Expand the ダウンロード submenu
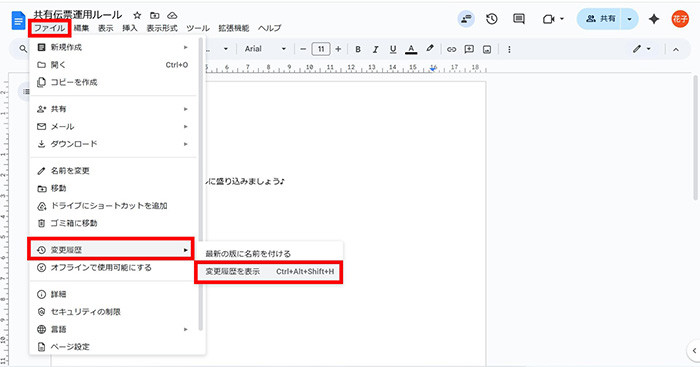The image size is (700, 367). (x=113, y=144)
